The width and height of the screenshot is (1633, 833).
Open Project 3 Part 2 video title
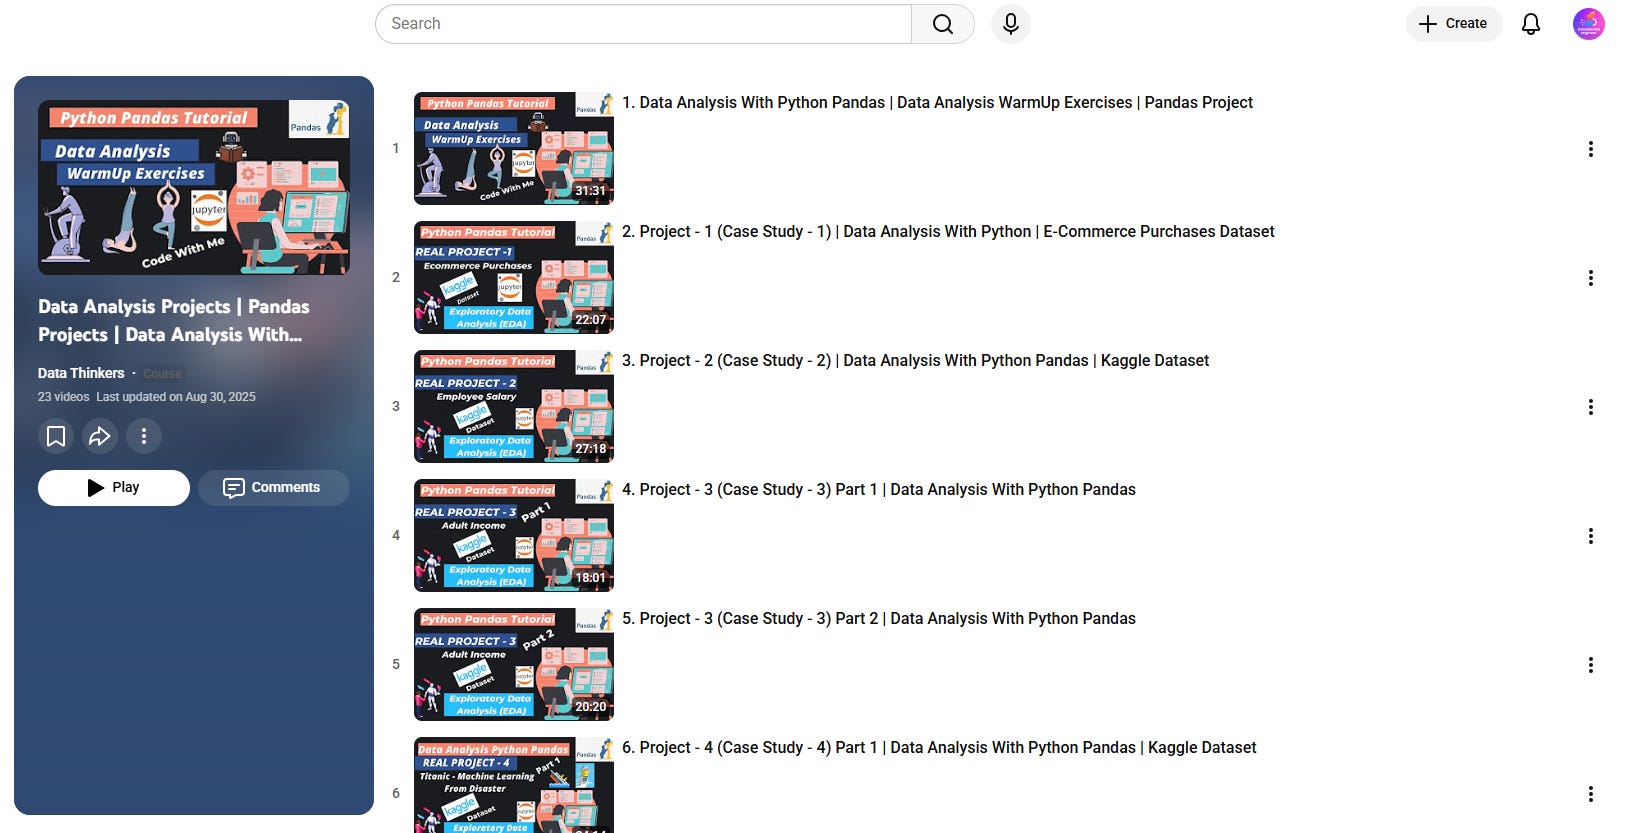879,618
